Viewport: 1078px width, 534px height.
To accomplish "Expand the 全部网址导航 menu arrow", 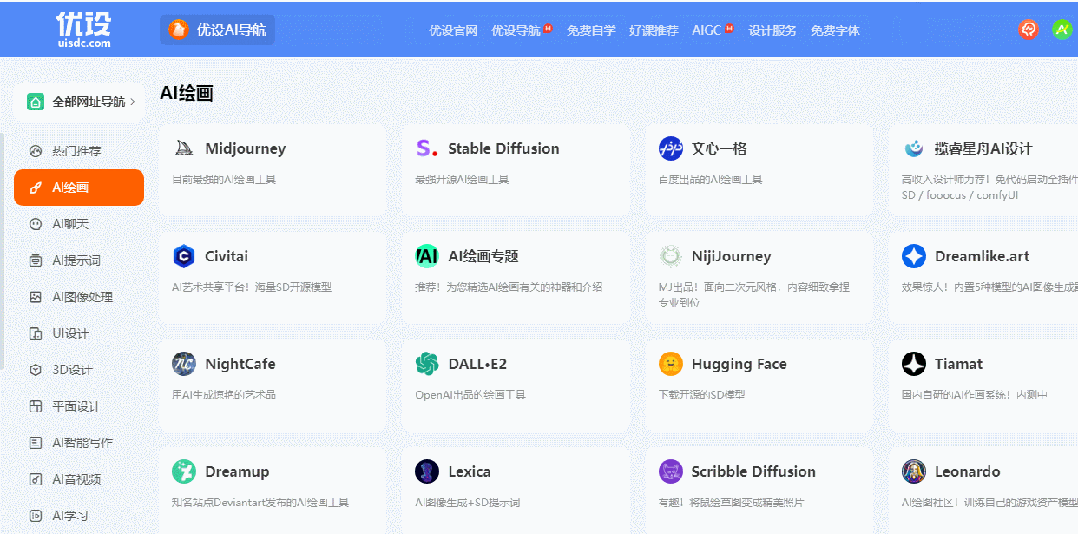I will tap(133, 102).
